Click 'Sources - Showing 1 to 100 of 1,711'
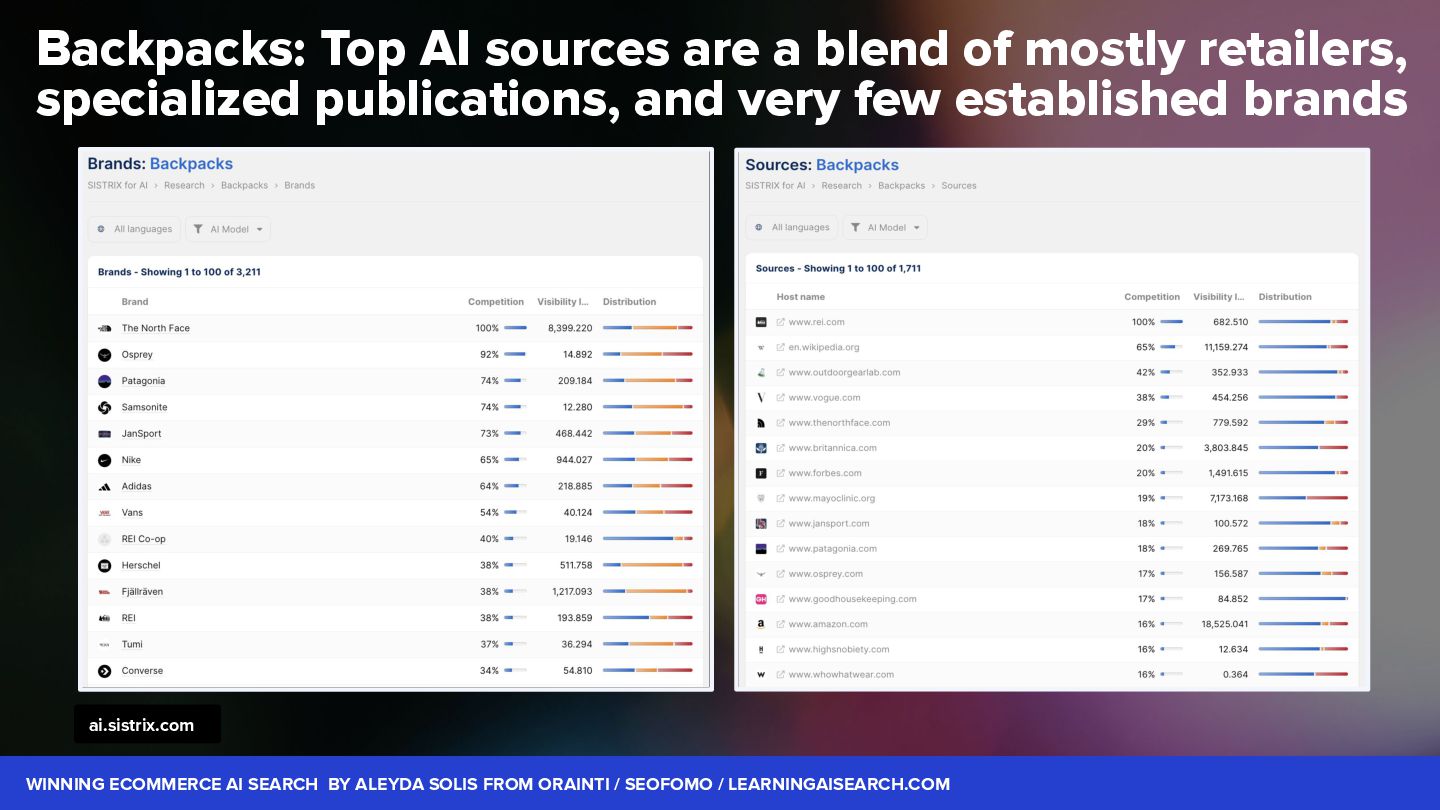1440x810 pixels. point(838,268)
